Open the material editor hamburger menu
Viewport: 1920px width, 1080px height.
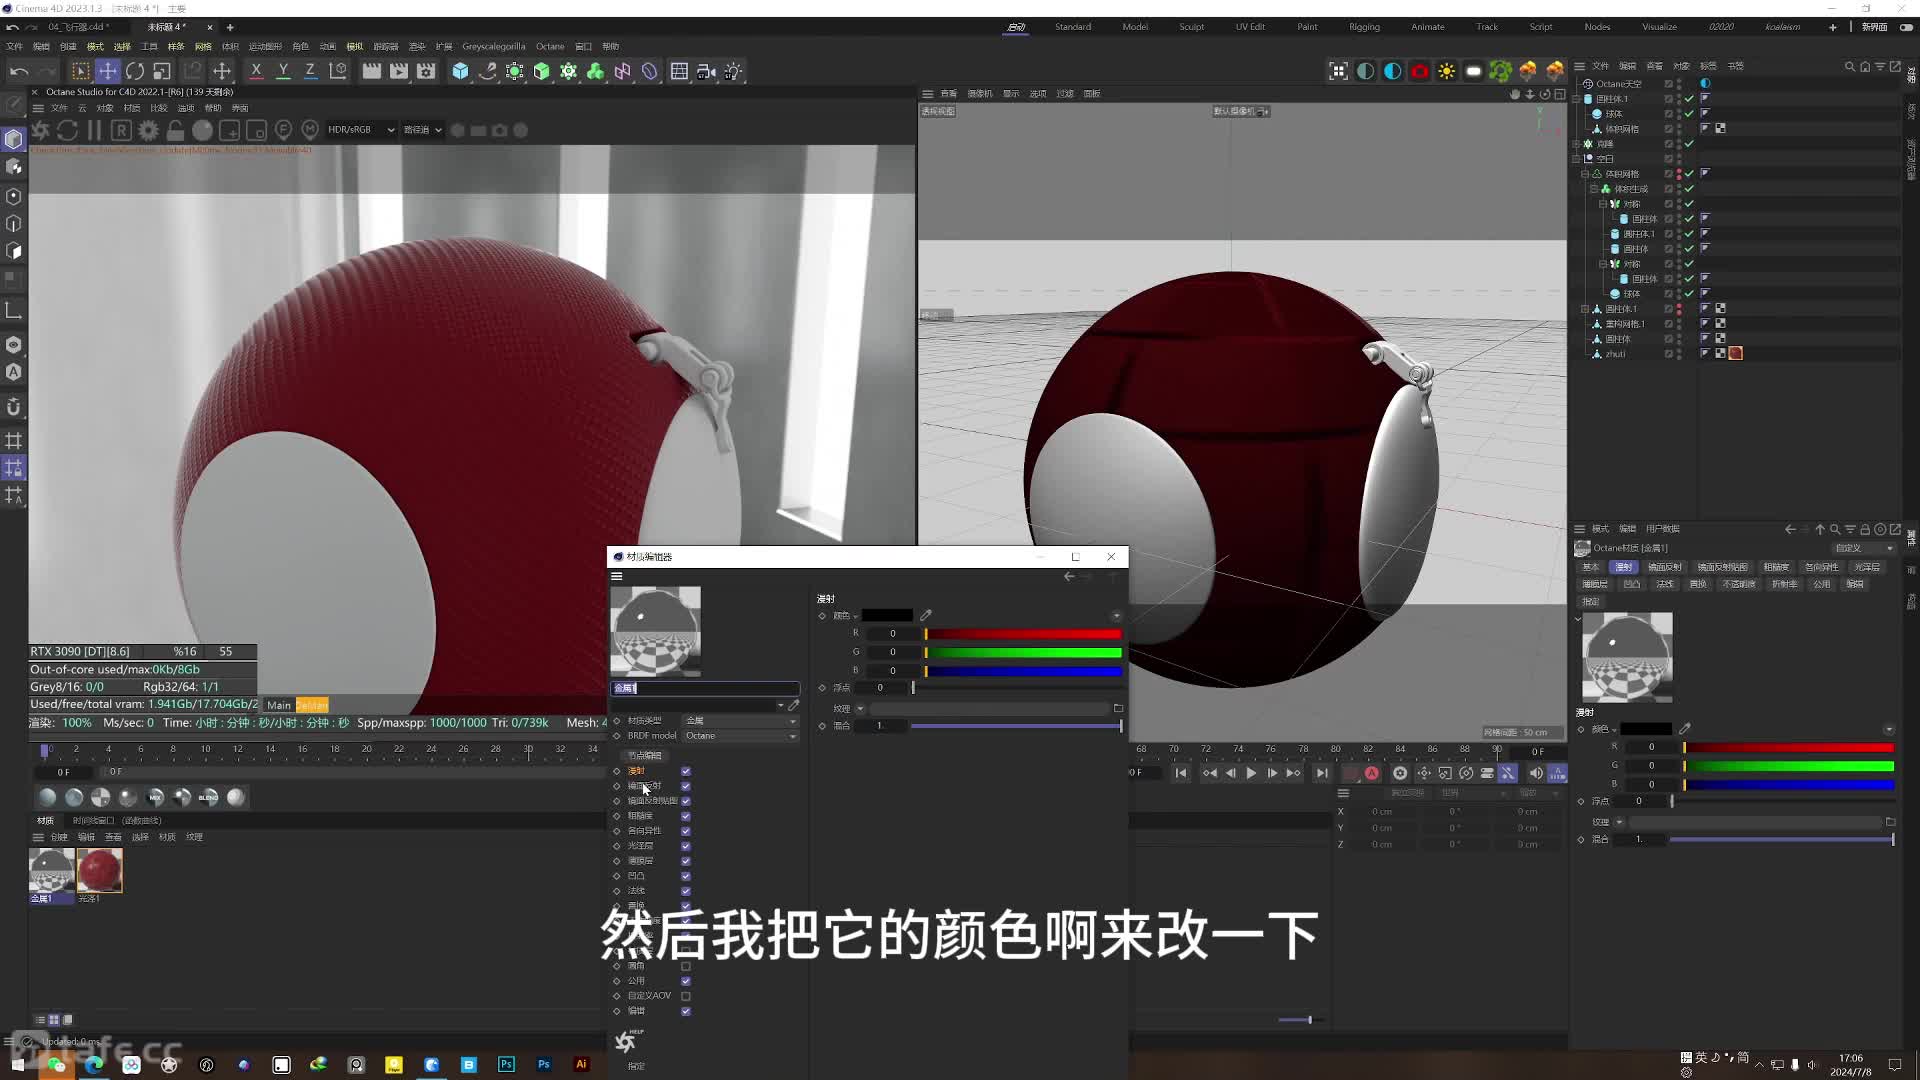tap(617, 576)
